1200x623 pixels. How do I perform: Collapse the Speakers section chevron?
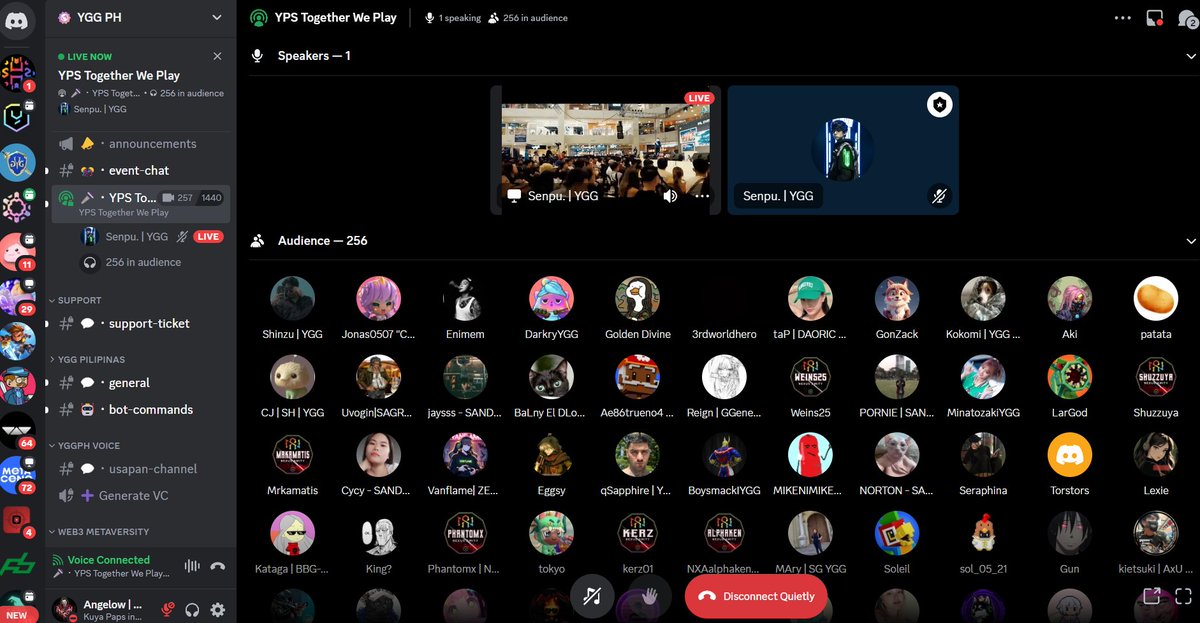click(1190, 56)
